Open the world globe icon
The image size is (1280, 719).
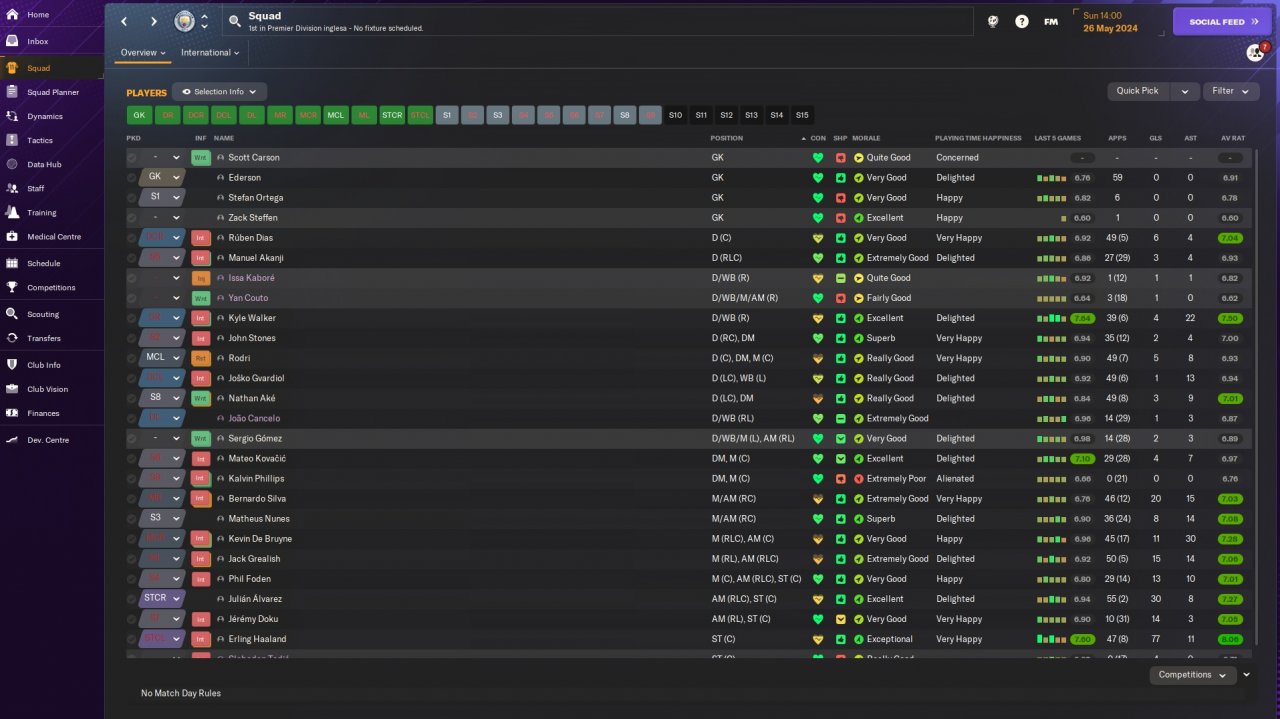(x=992, y=21)
